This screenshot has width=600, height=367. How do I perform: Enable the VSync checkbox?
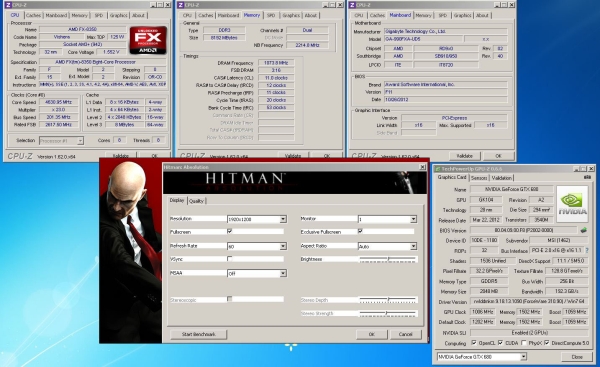coord(230,259)
